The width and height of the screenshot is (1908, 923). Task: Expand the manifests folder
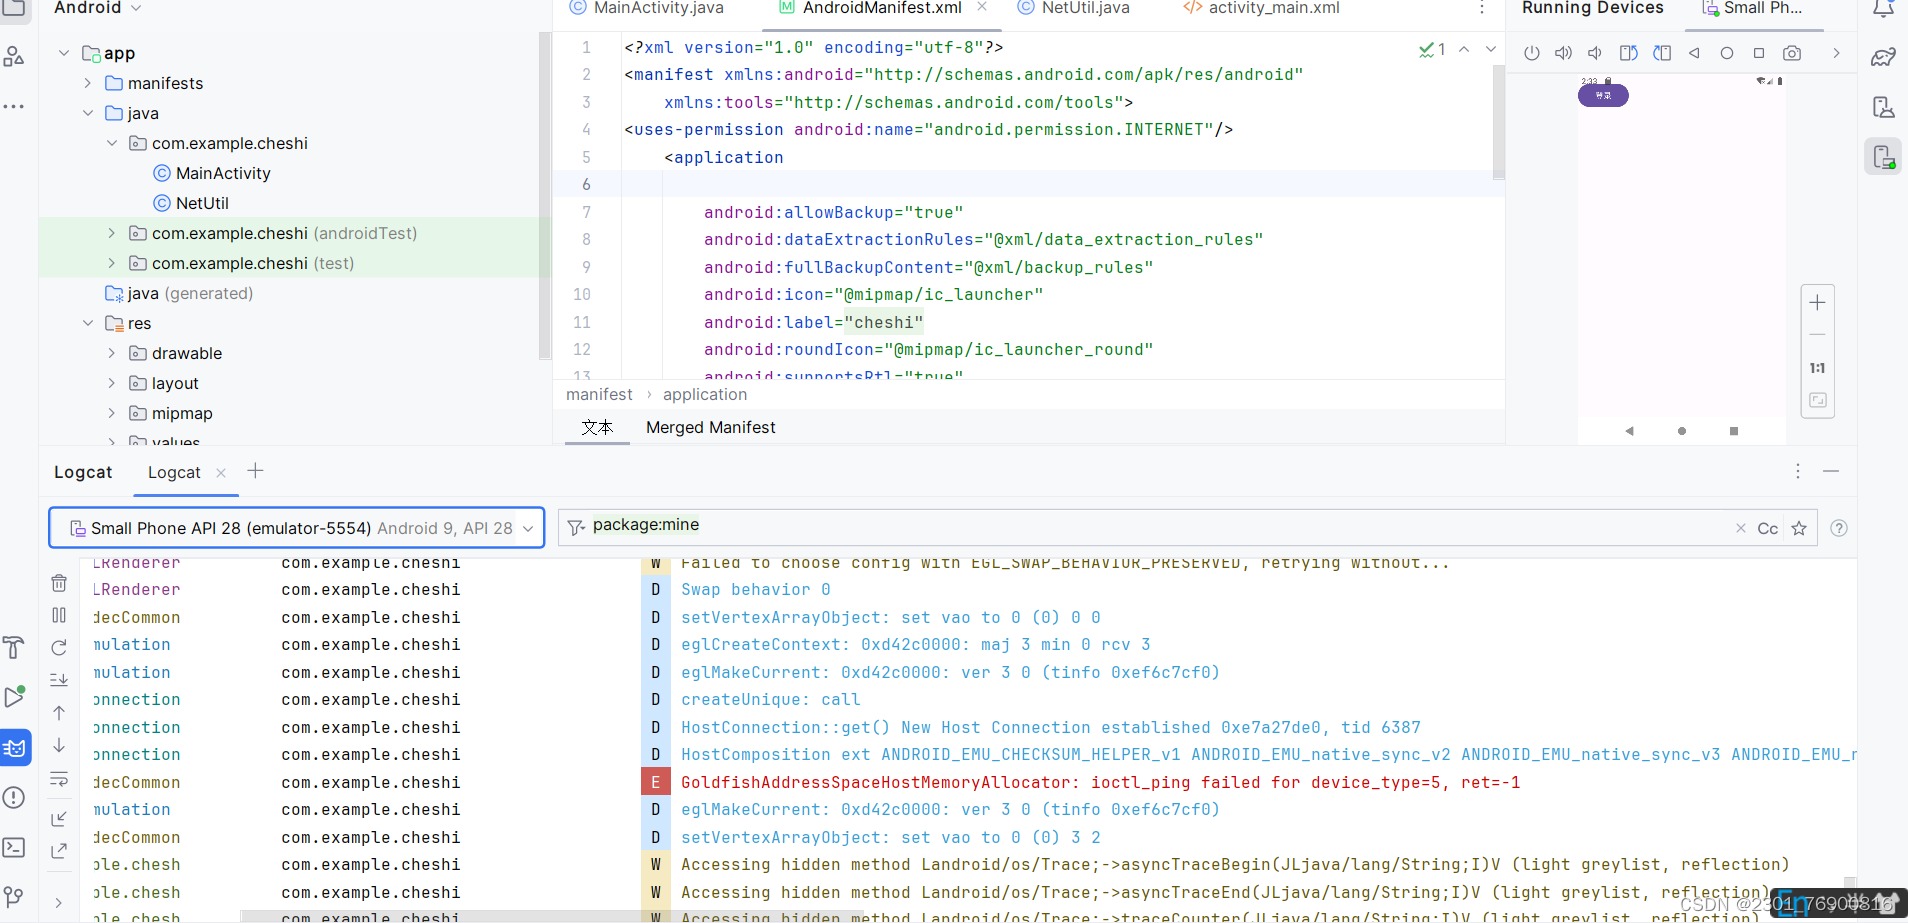coord(88,83)
